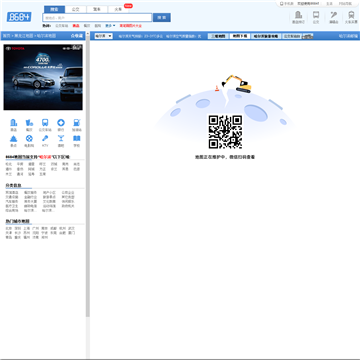Click the Harbin link at right of map toolbar
Image resolution: width=360 pixels, height=360 pixels.
(x=348, y=36)
